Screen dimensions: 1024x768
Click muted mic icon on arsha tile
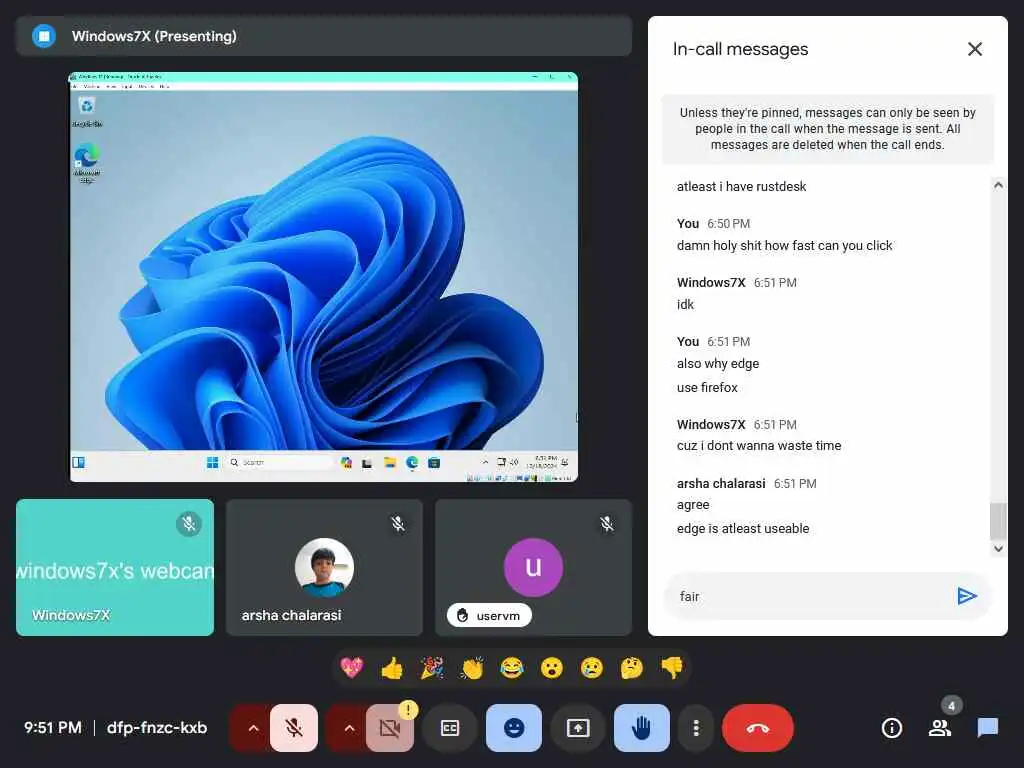[398, 524]
